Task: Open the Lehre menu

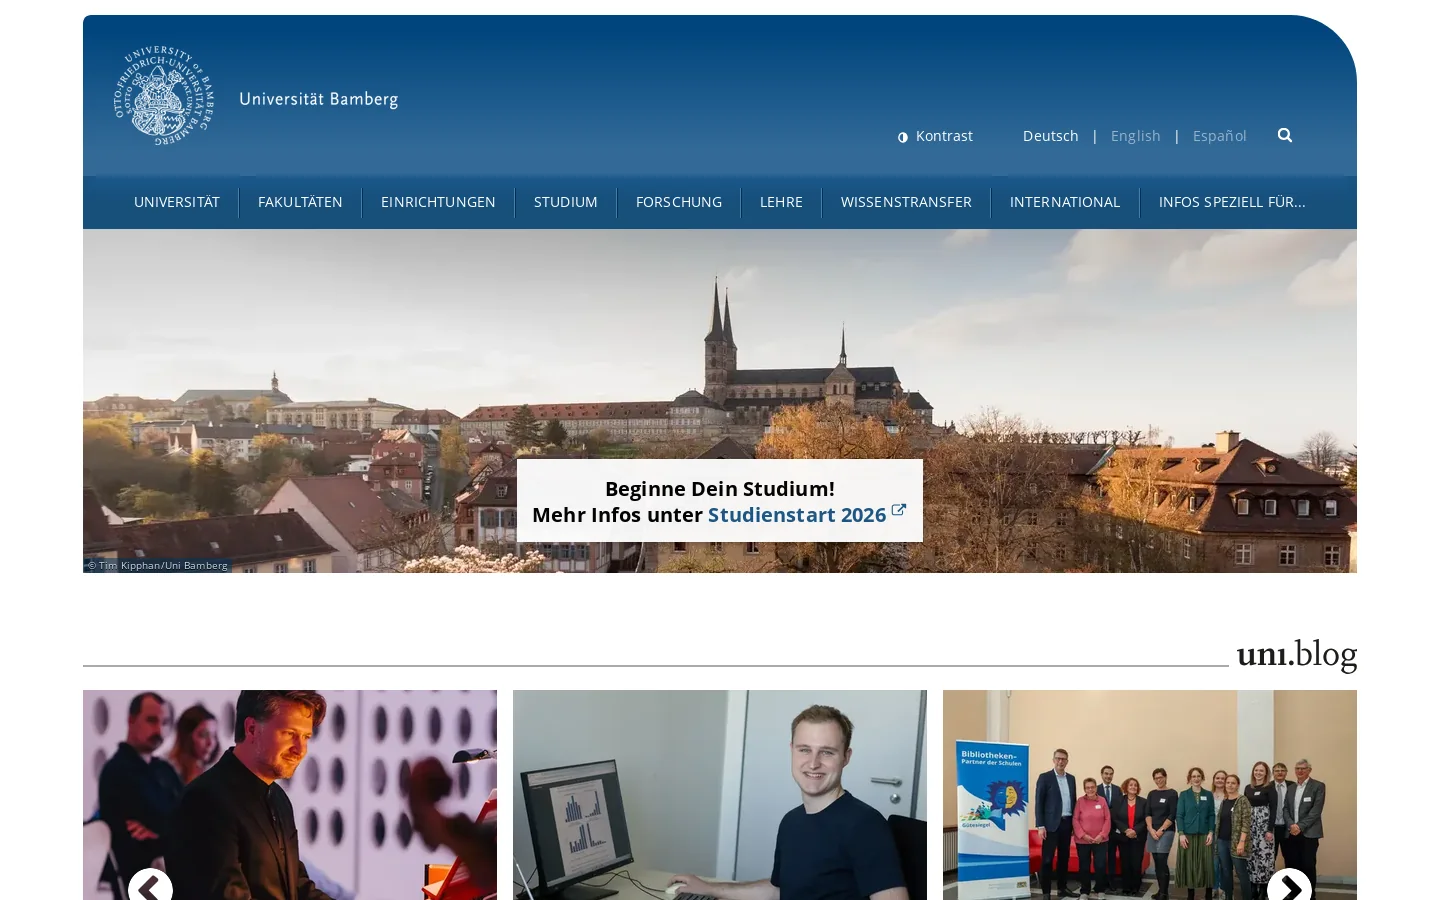Action: pos(781,202)
